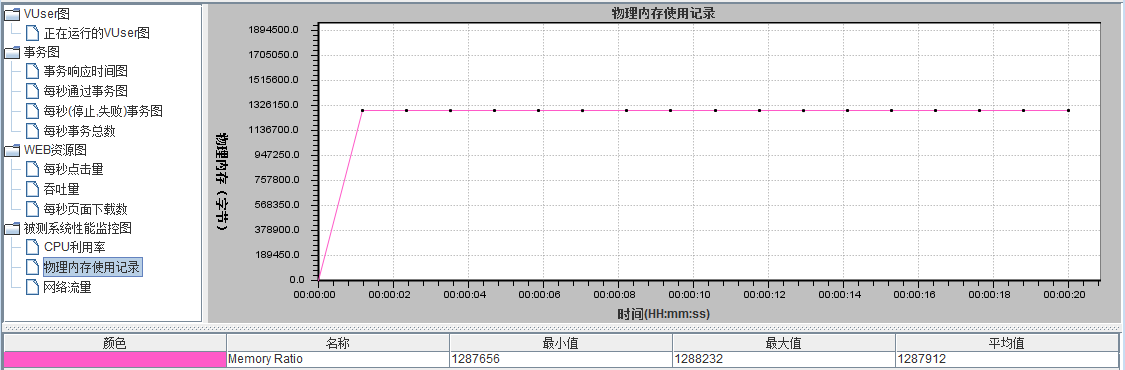Viewport: 1125px width, 370px height.
Task: Select the 事务图 tree node
Action: click(42, 52)
